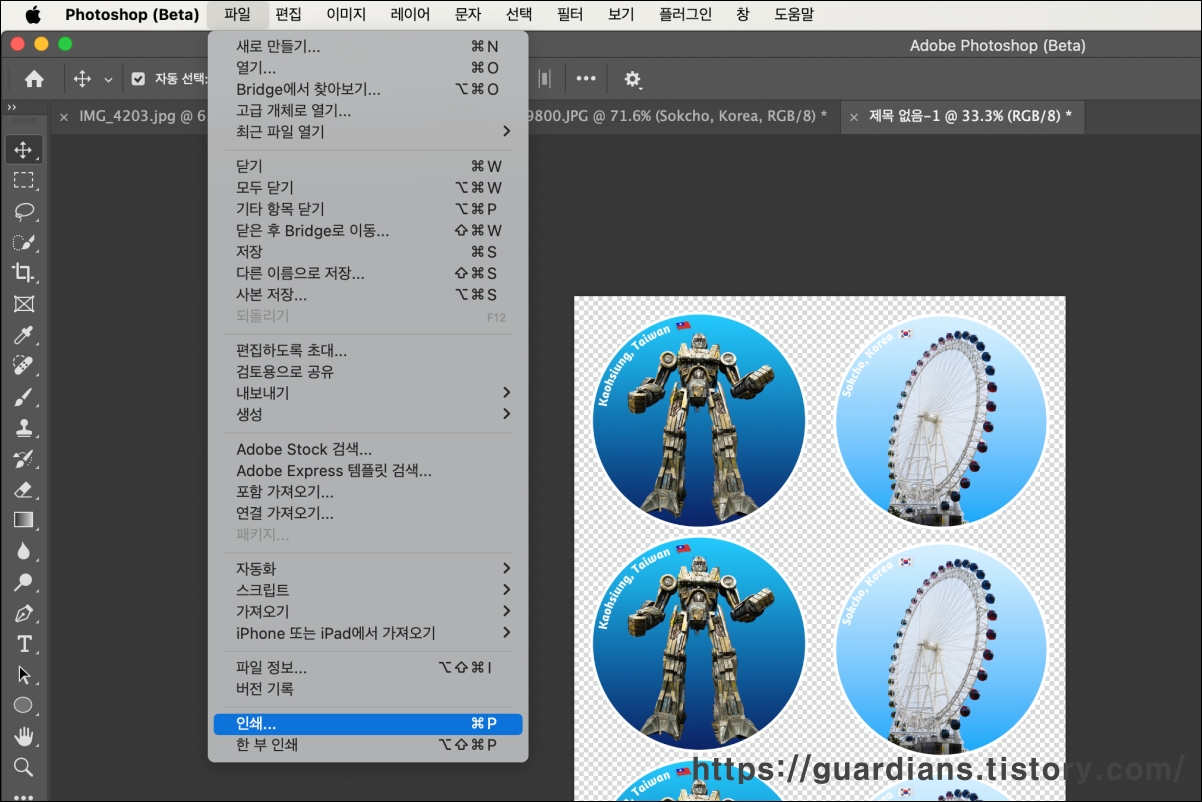This screenshot has height=802, width=1202.
Task: Choose 검토용으로 공유 entry
Action: tap(368, 372)
